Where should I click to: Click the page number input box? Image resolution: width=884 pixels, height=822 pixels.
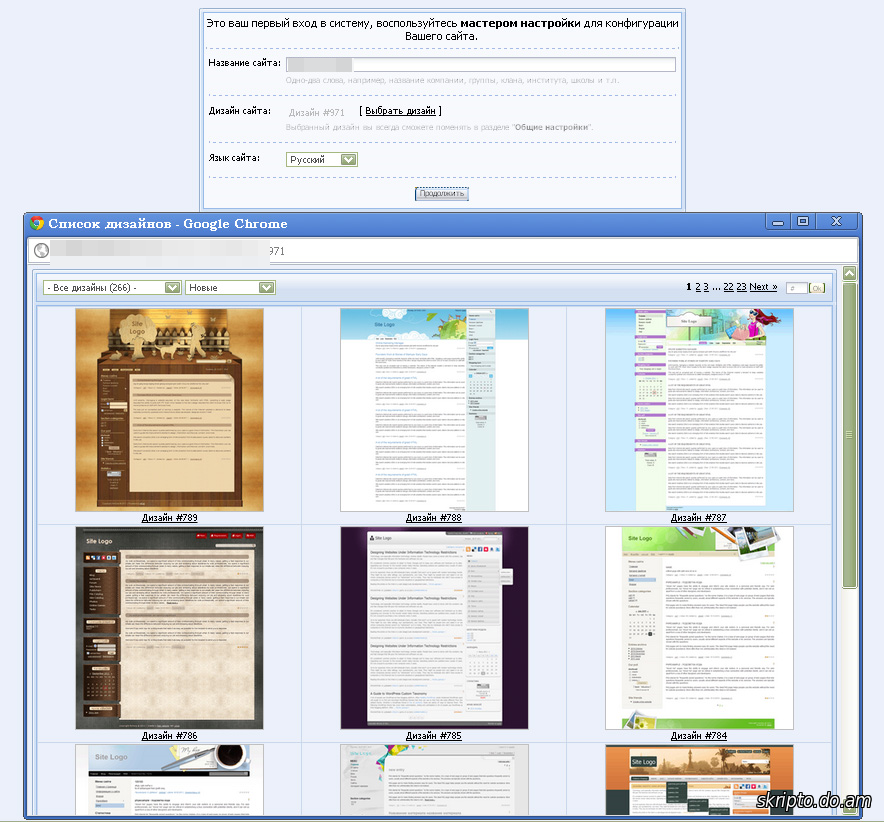pos(796,288)
